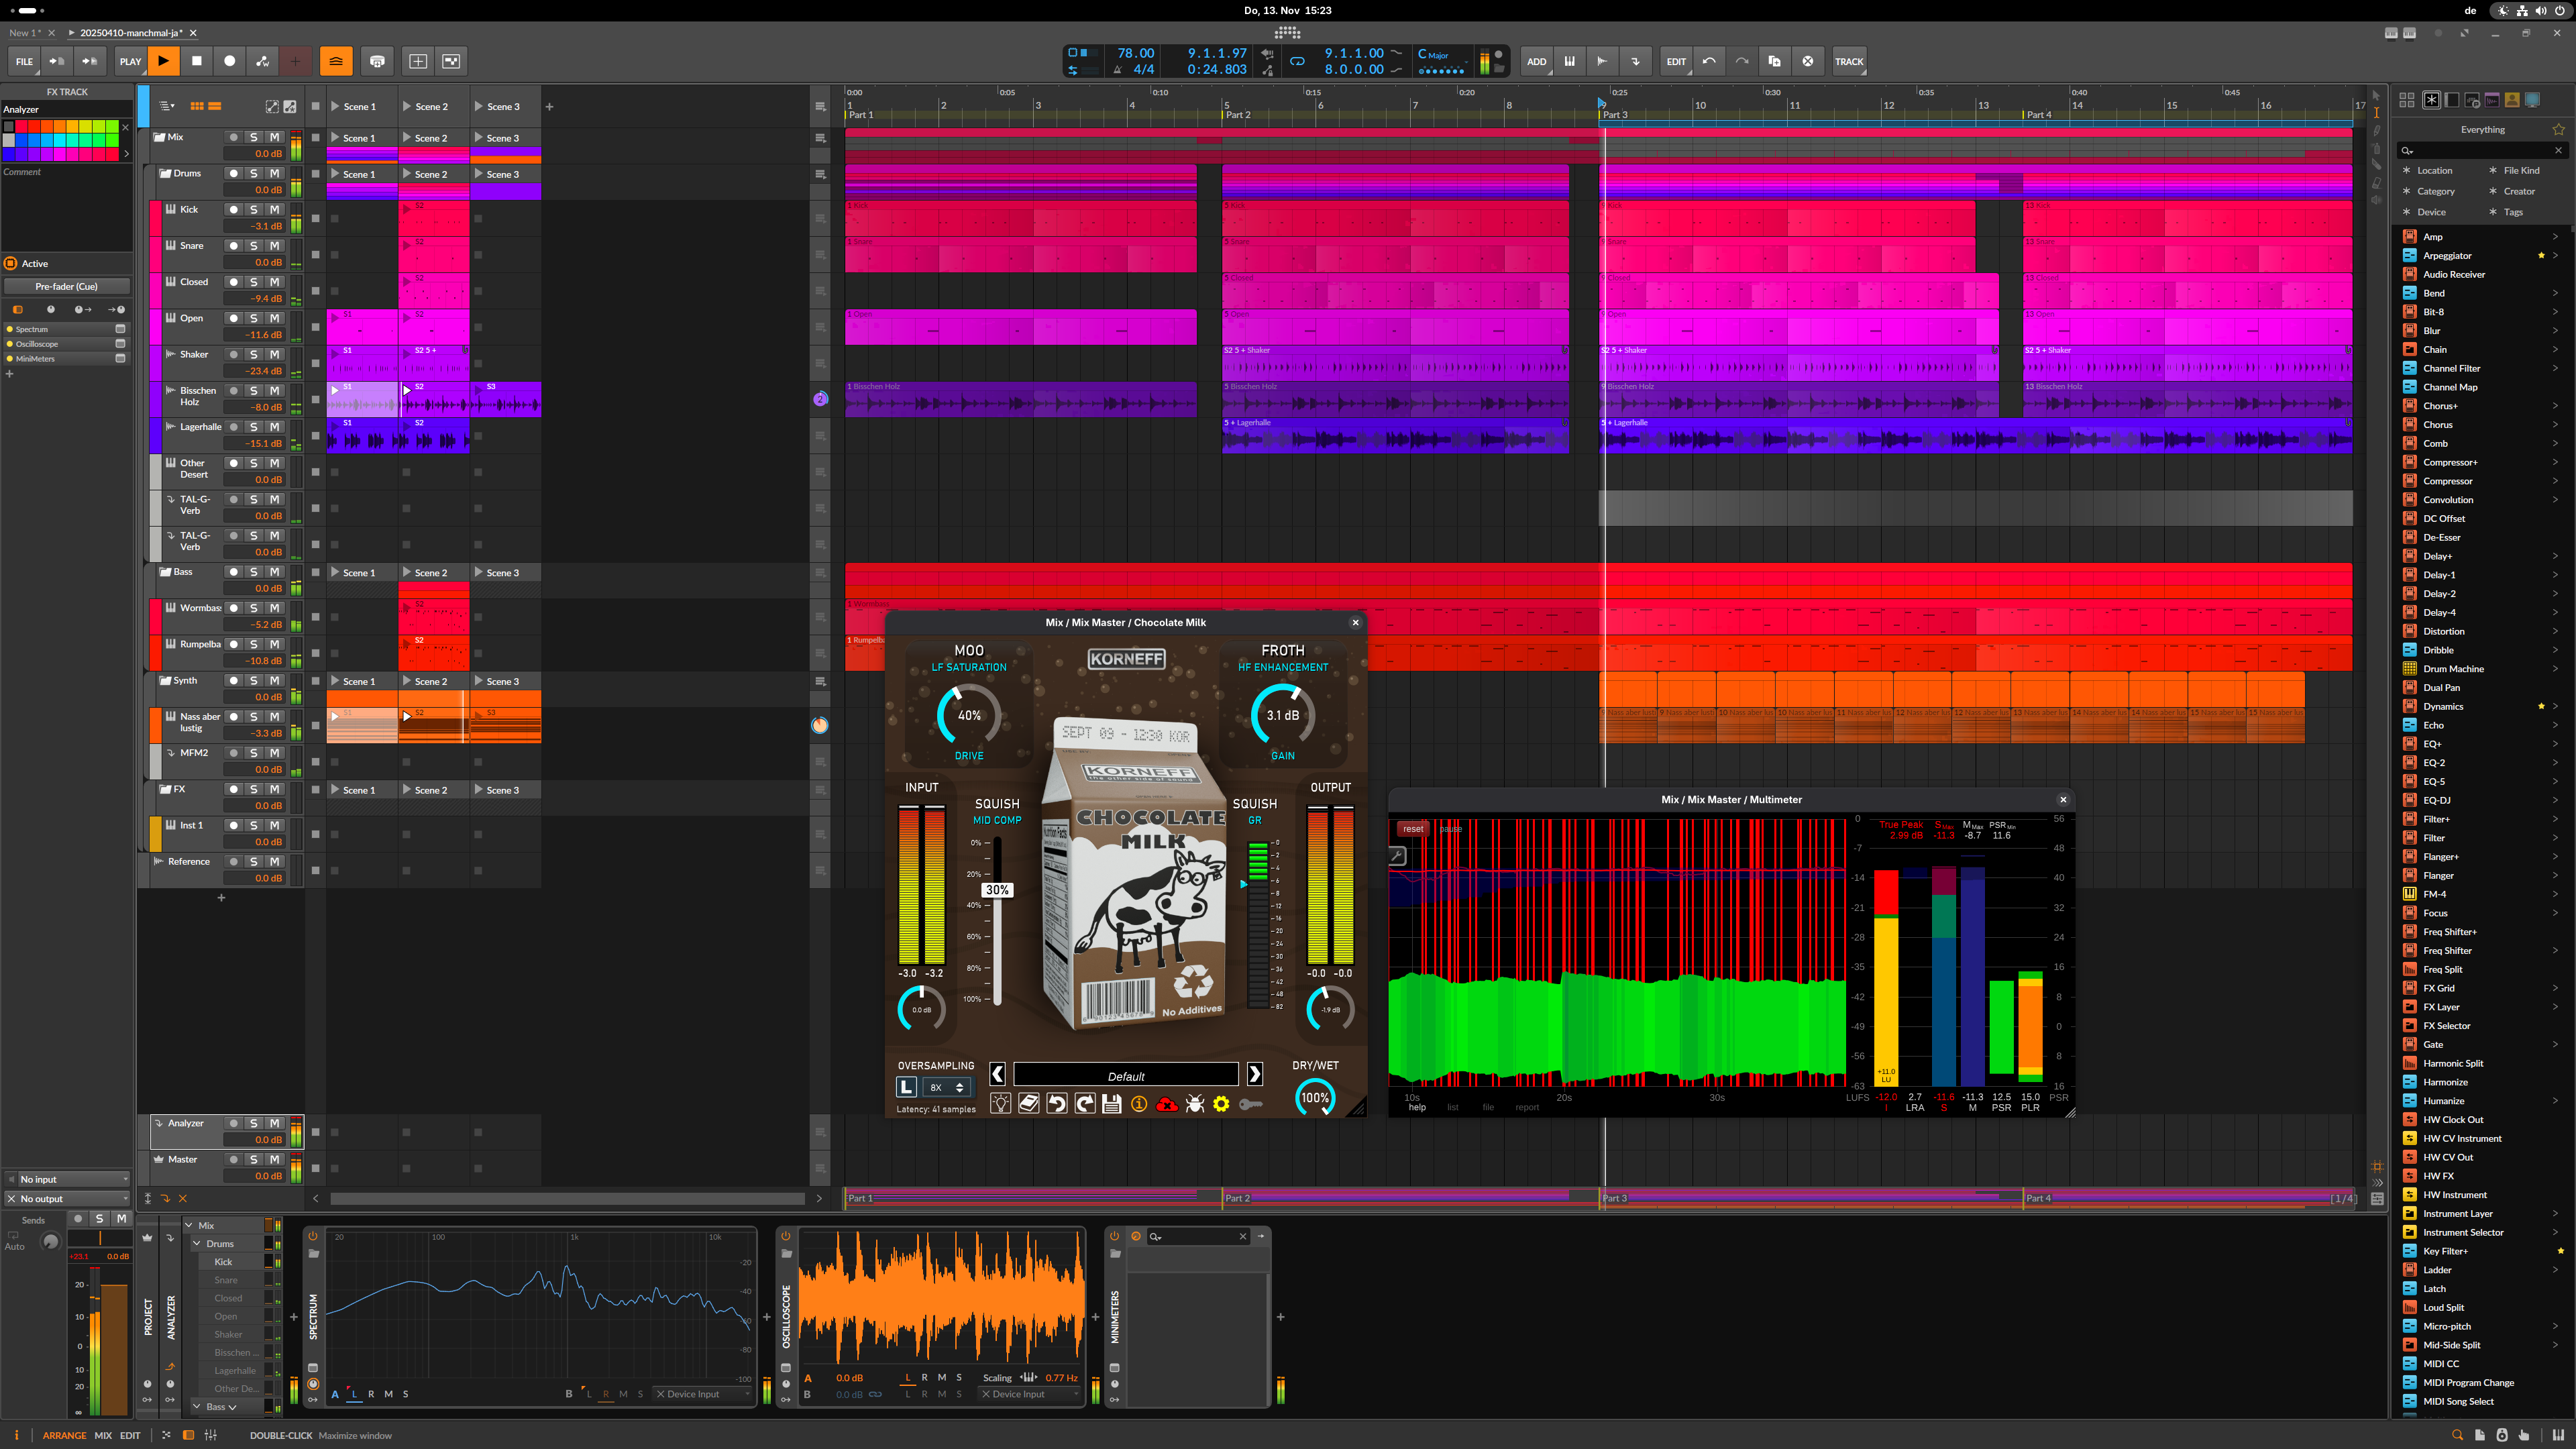The image size is (2576, 1449).
Task: Click the floppy disk save preset icon
Action: 1111,1104
